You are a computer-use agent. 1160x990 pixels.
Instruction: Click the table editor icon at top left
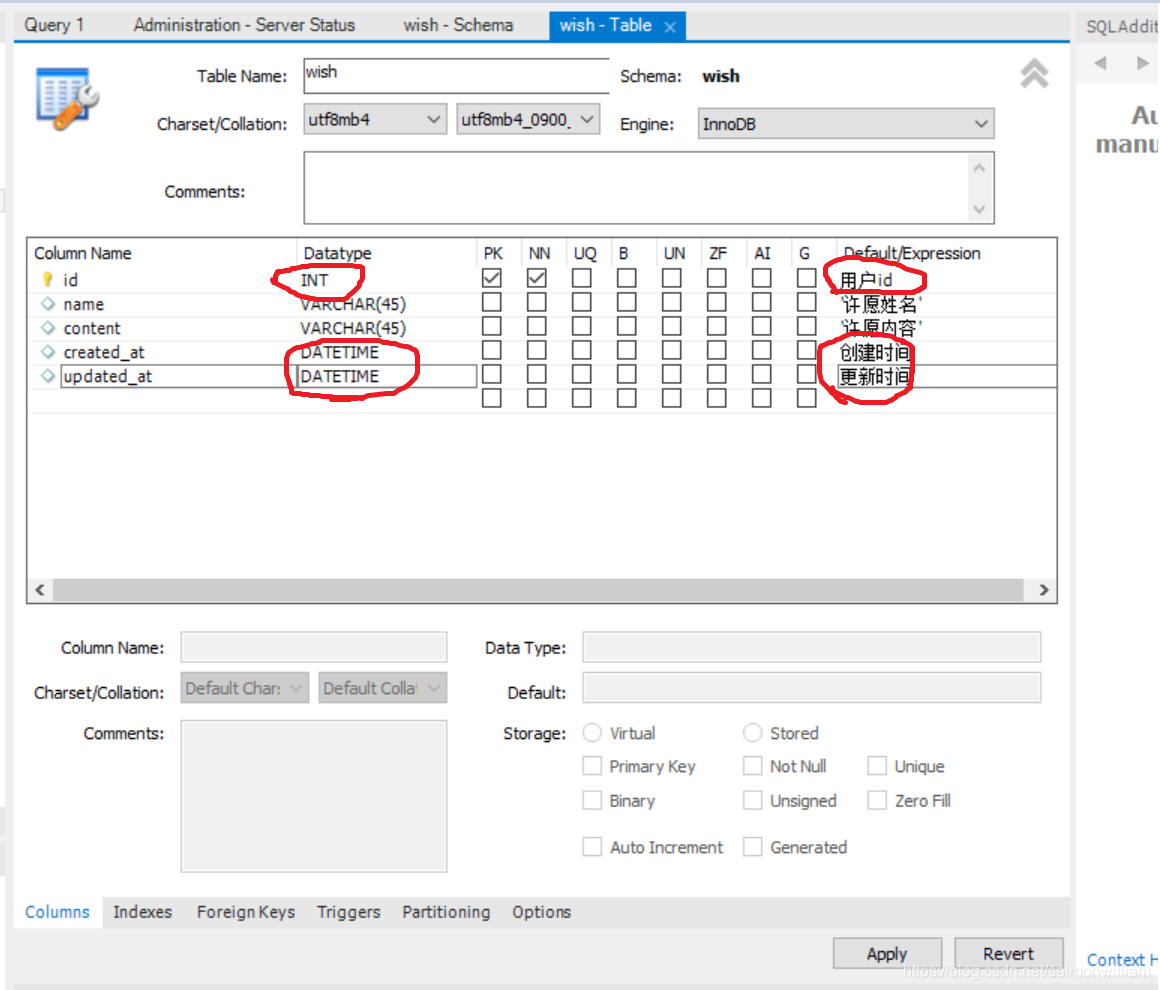point(66,99)
